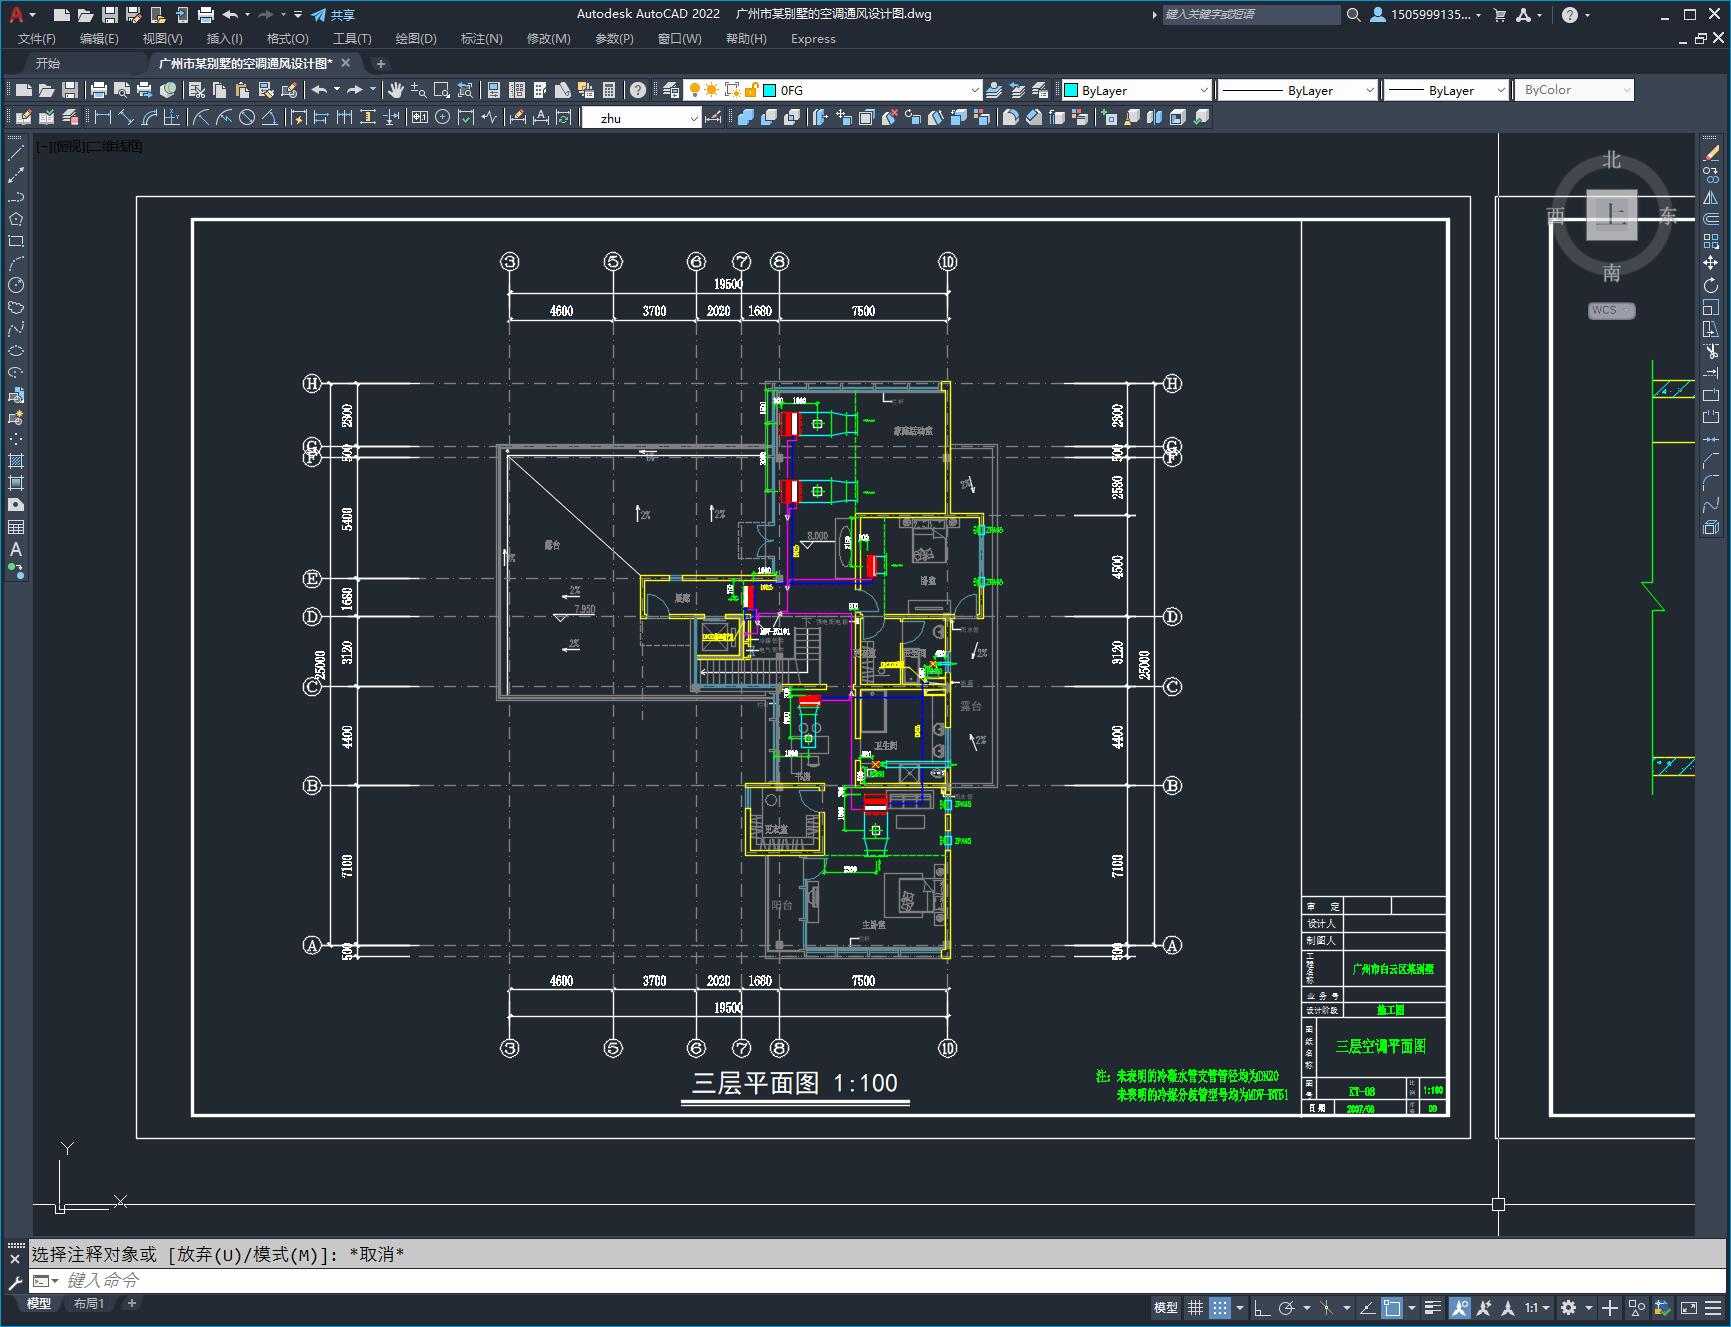Click the WCS button under the ViewCube
This screenshot has height=1327, width=1731.
[x=1610, y=310]
